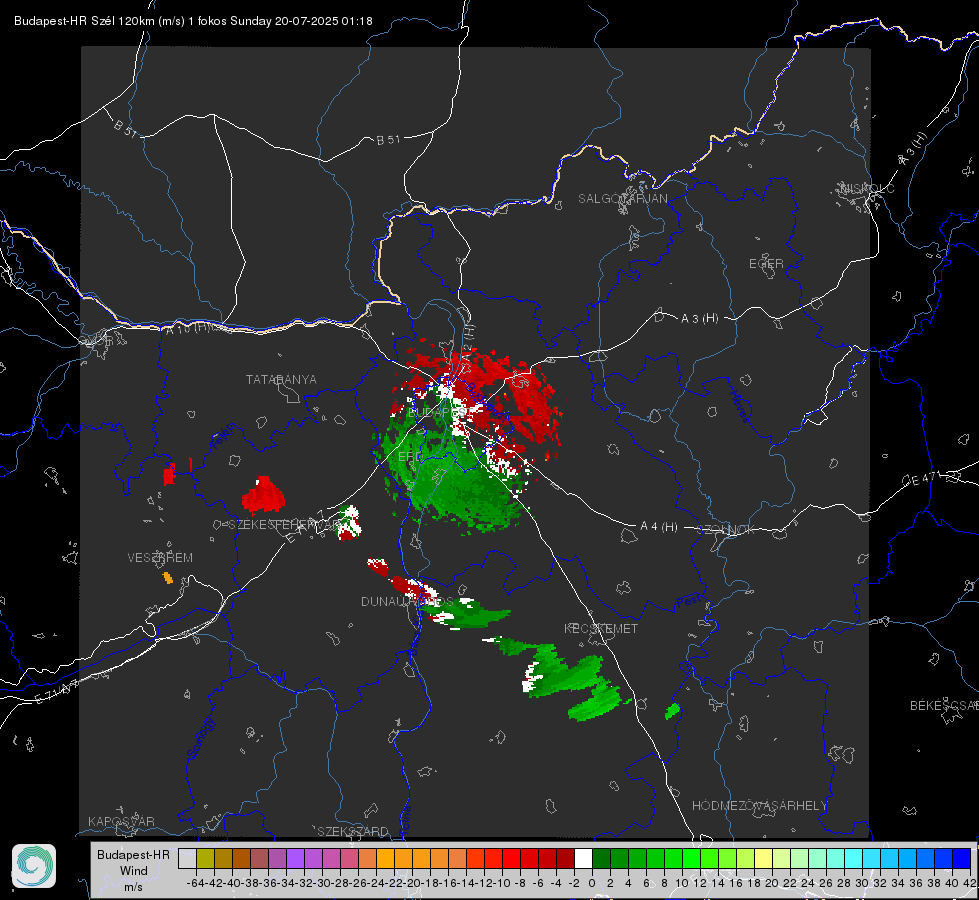Click the Budapest-HR Wind m/s legend label

(x=133, y=871)
